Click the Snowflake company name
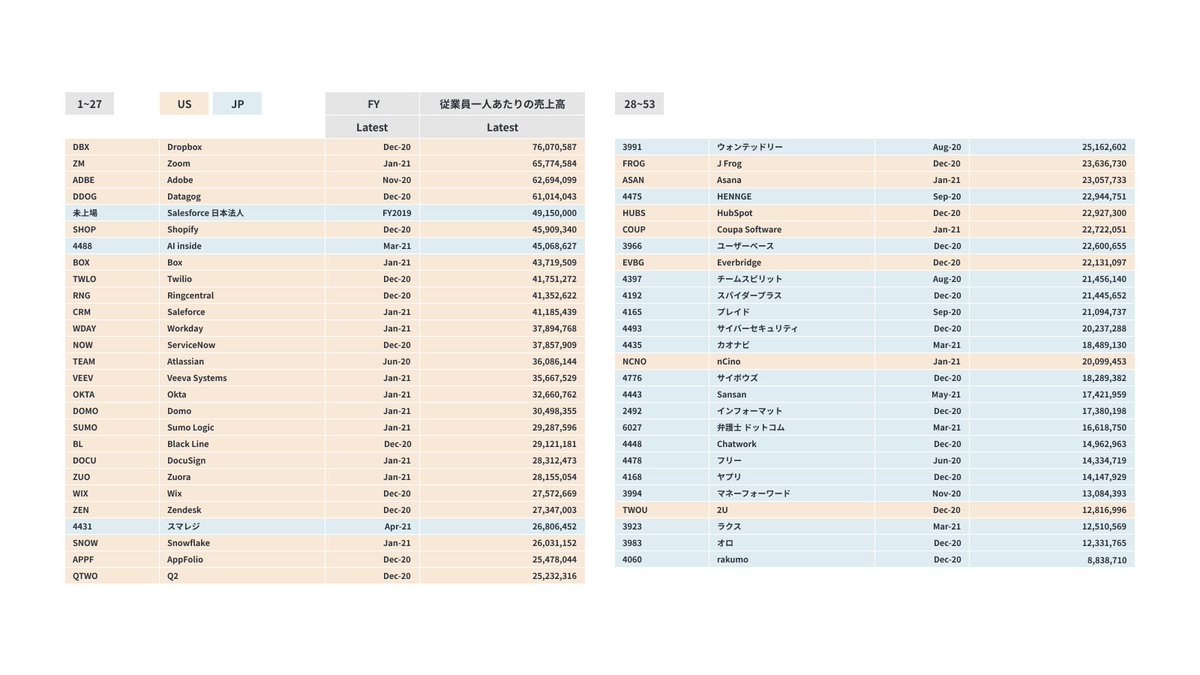Viewport: 1200px width, 675px height. click(188, 543)
